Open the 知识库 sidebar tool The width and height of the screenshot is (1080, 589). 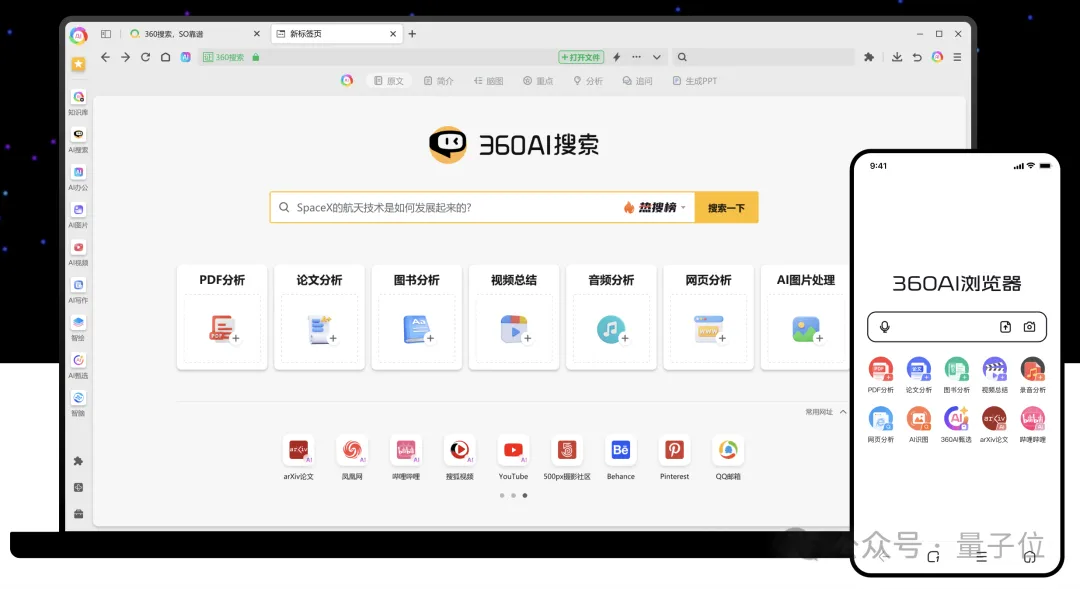click(79, 100)
